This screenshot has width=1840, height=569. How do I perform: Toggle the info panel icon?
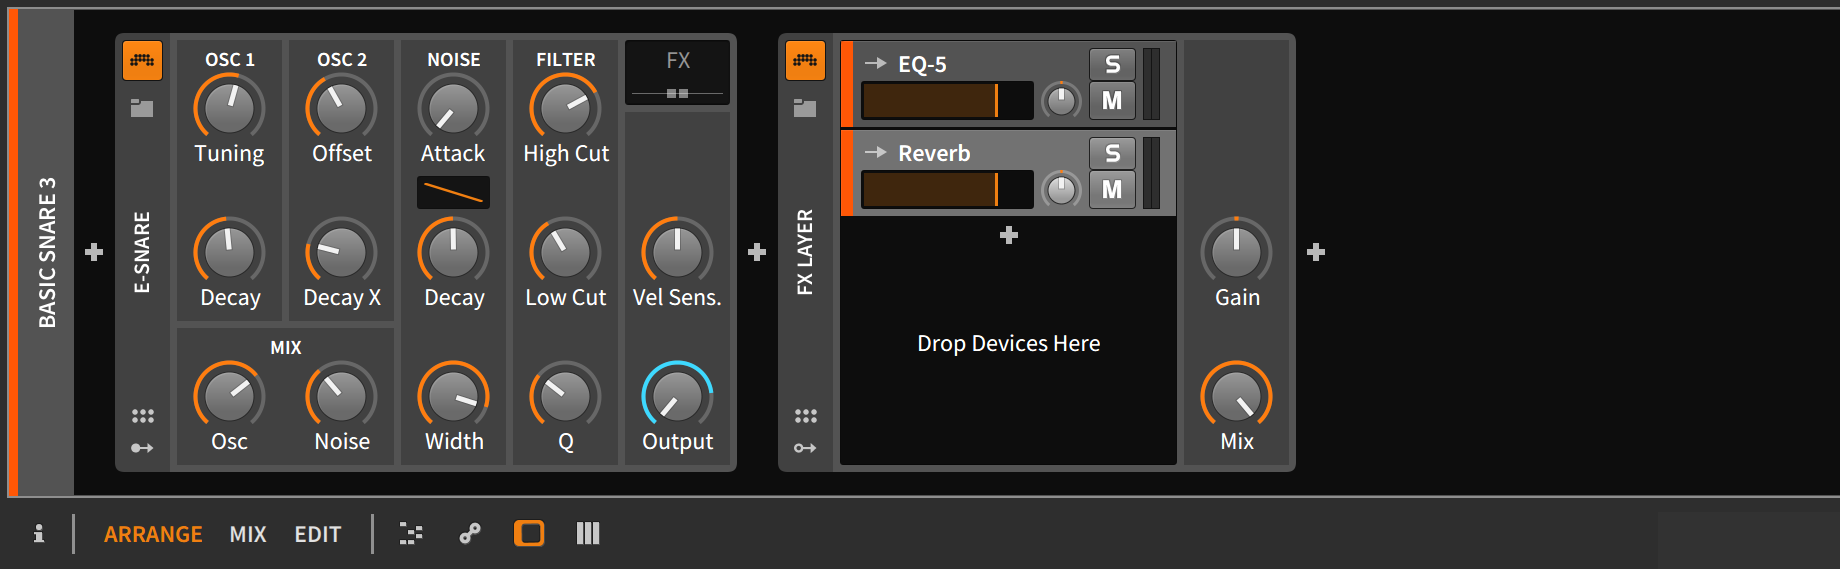point(39,534)
